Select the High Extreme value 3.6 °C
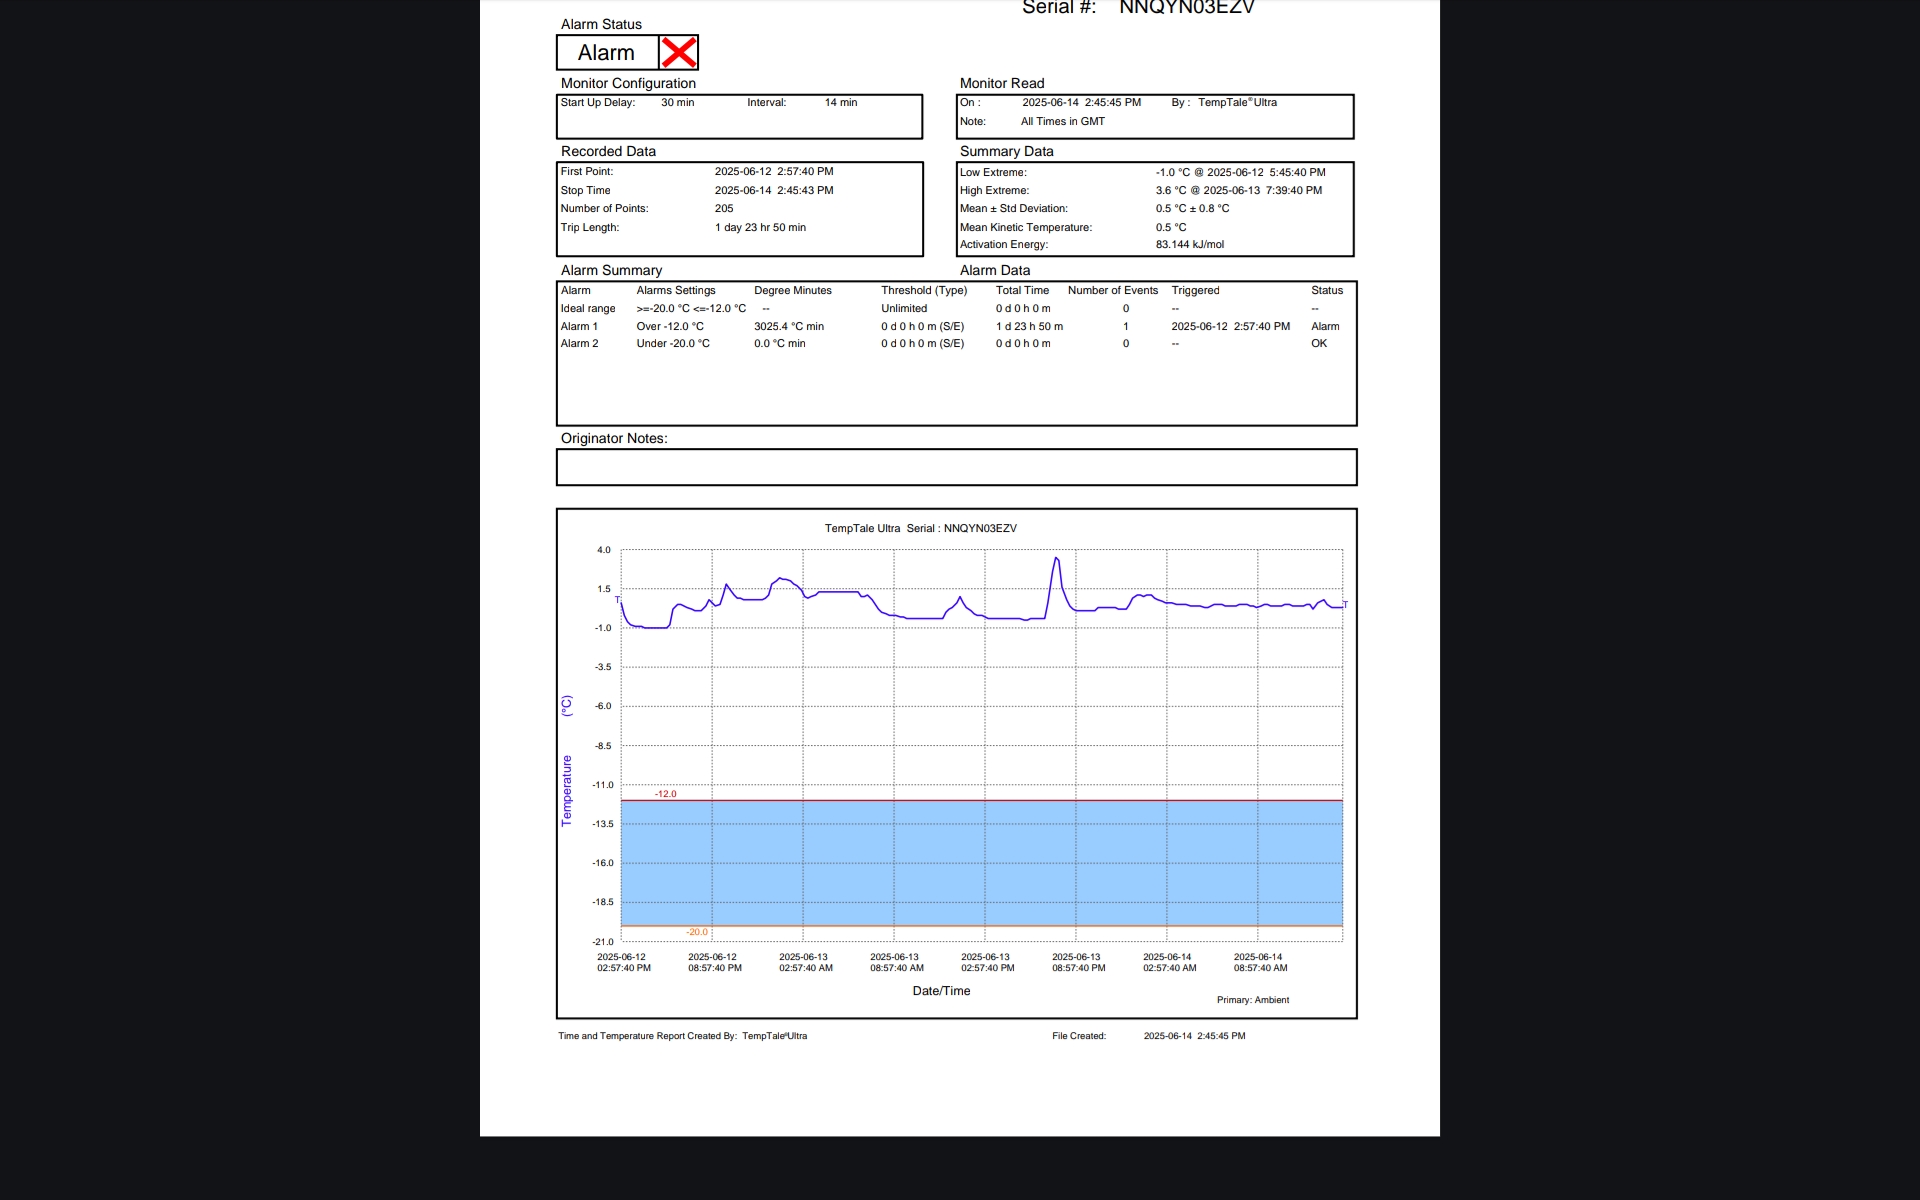Viewport: 1920px width, 1200px height. pos(1171,191)
